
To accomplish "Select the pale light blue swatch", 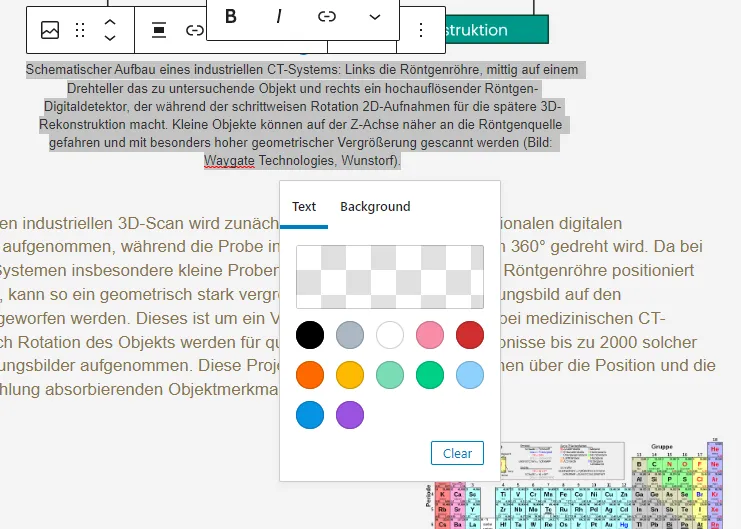I will (470, 375).
